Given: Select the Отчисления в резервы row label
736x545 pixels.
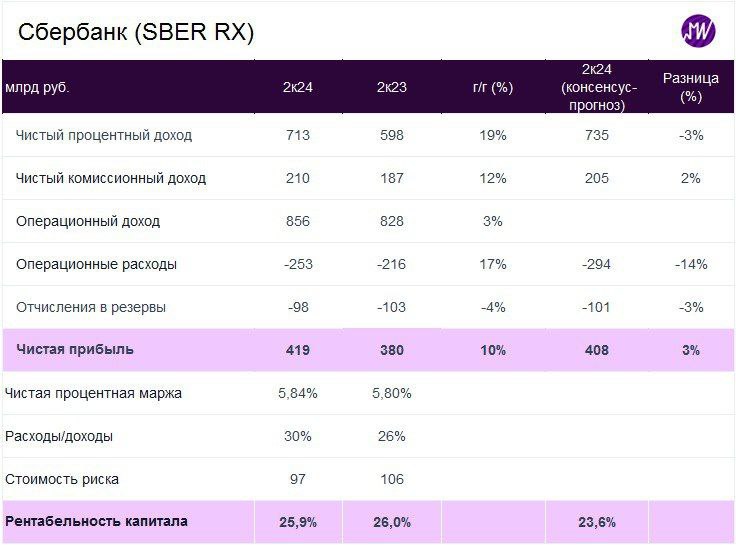Looking at the screenshot, I should 91,307.
